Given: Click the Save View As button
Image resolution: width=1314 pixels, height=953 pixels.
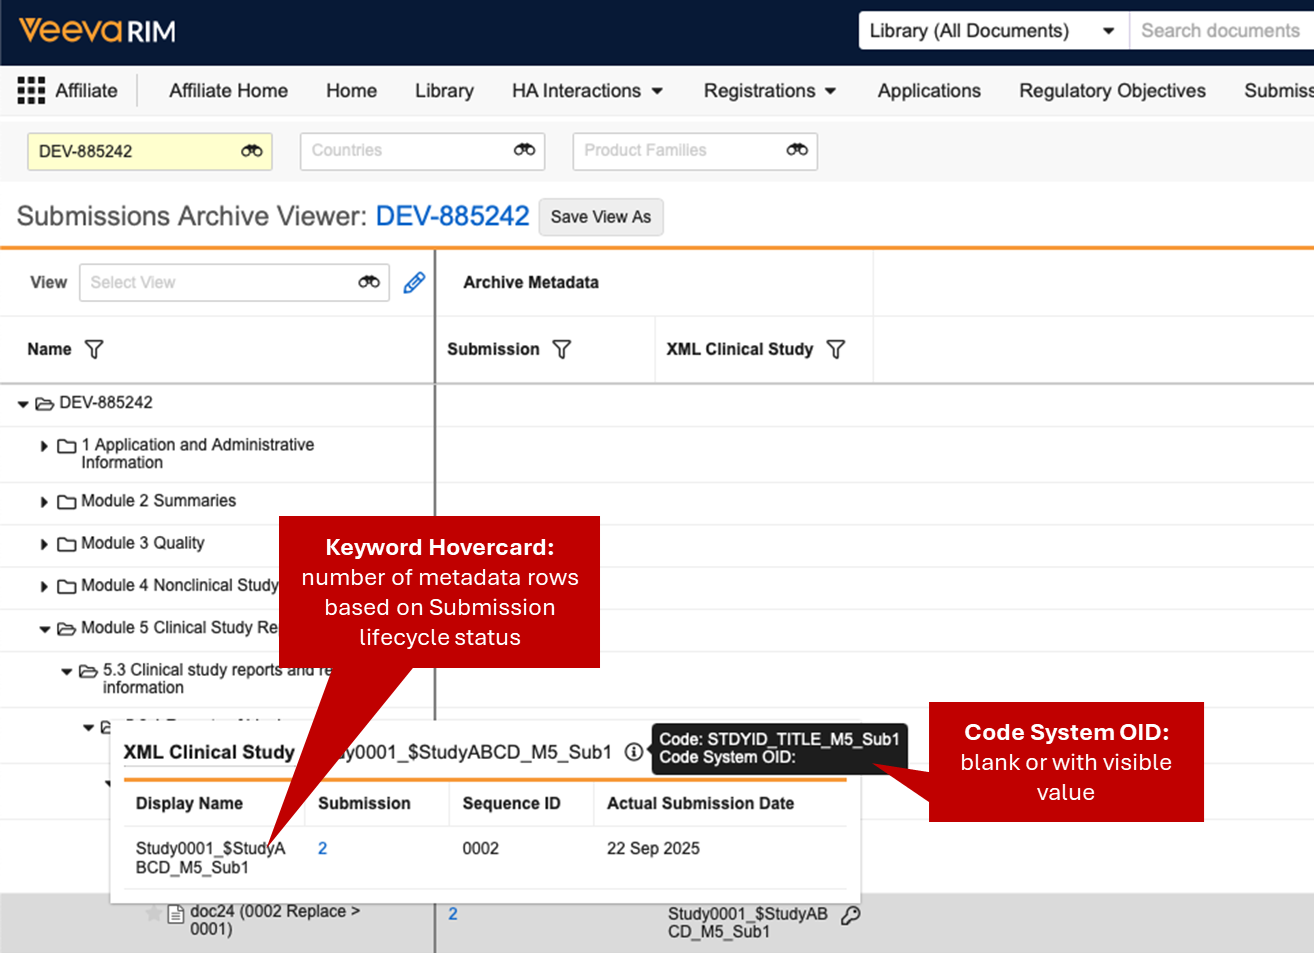Looking at the screenshot, I should 600,217.
